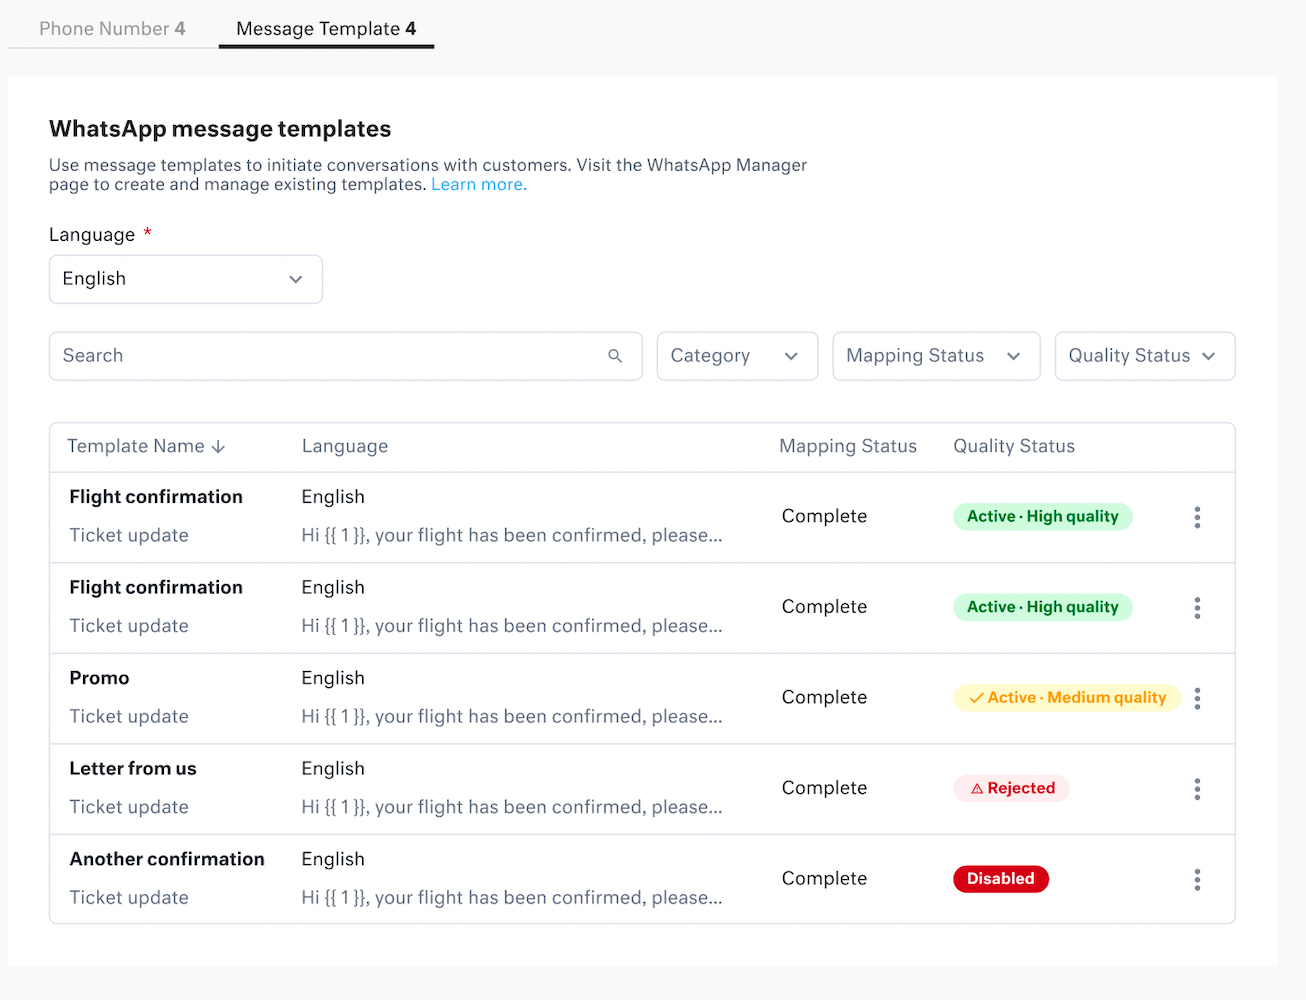Open kebab menu for Letter from us row

1197,789
